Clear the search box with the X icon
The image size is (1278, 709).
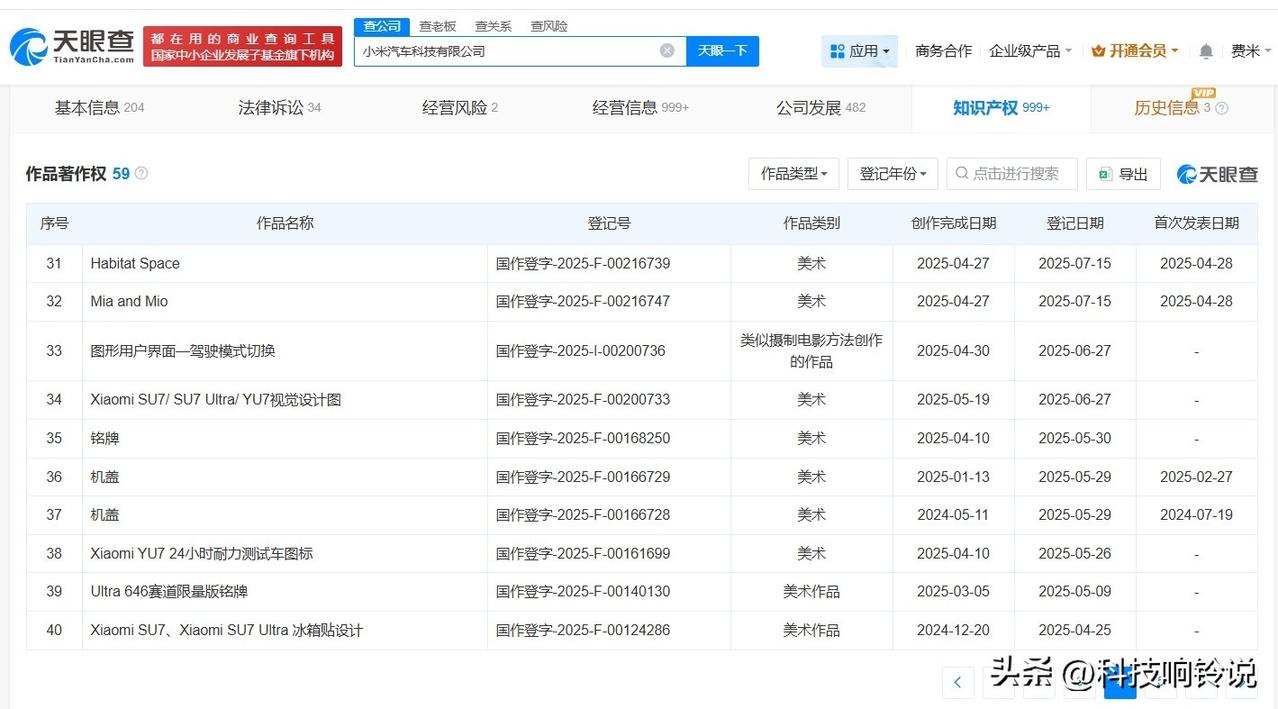tap(667, 51)
